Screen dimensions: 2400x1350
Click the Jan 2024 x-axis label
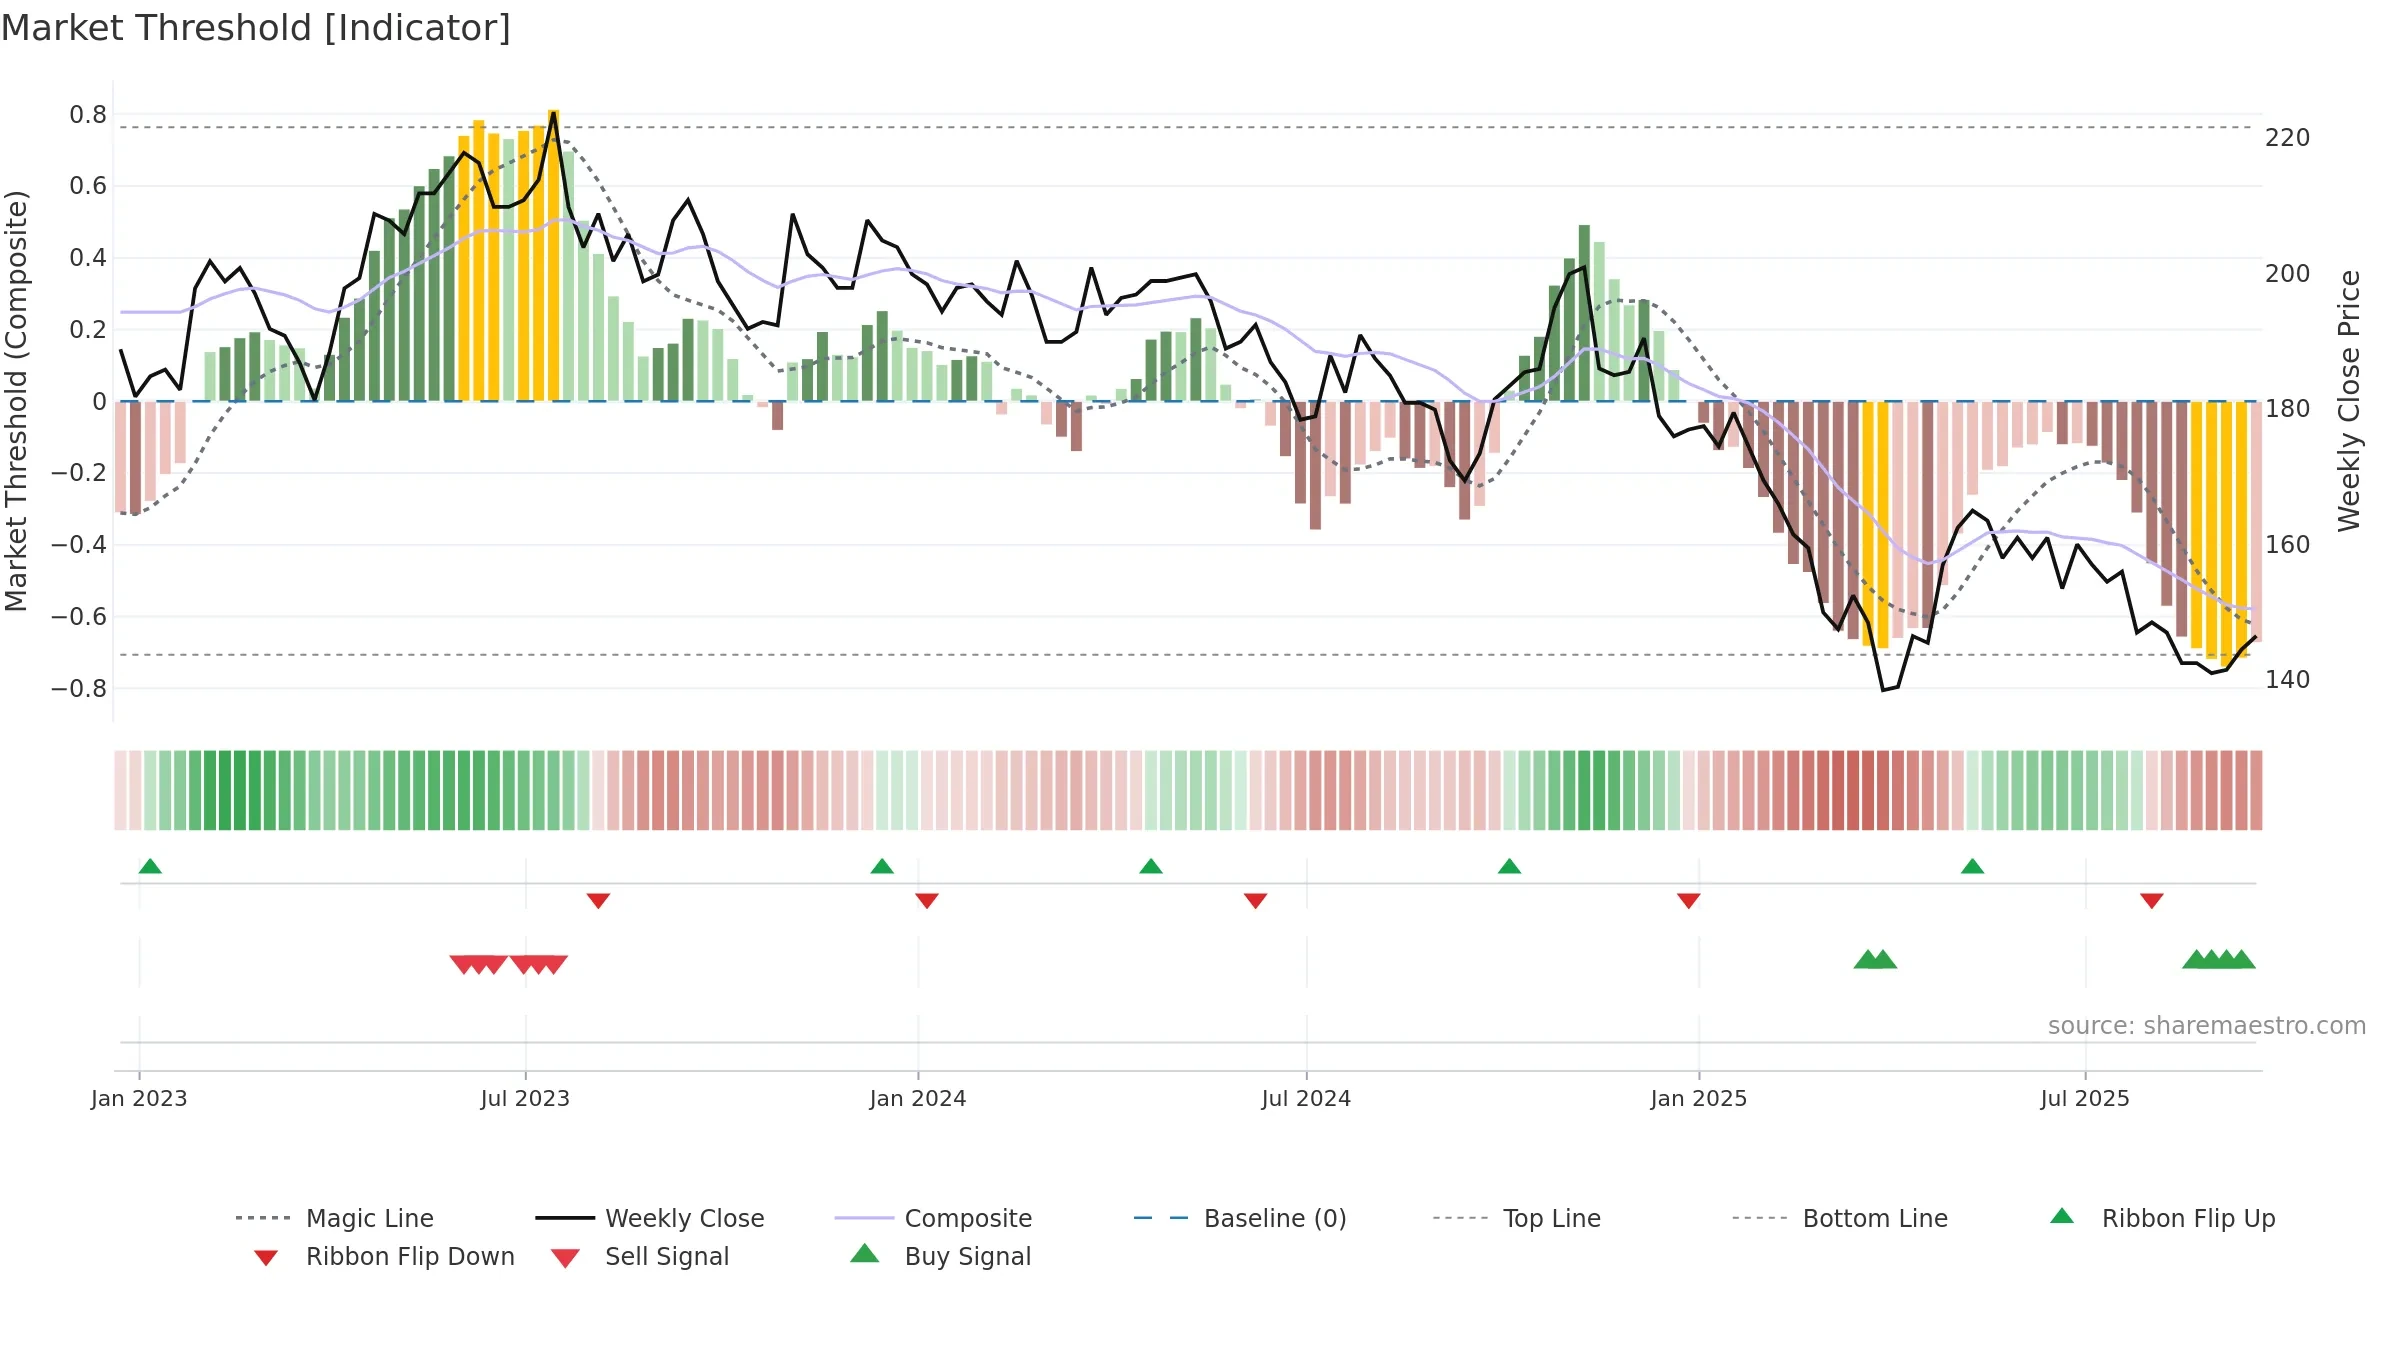point(918,1098)
